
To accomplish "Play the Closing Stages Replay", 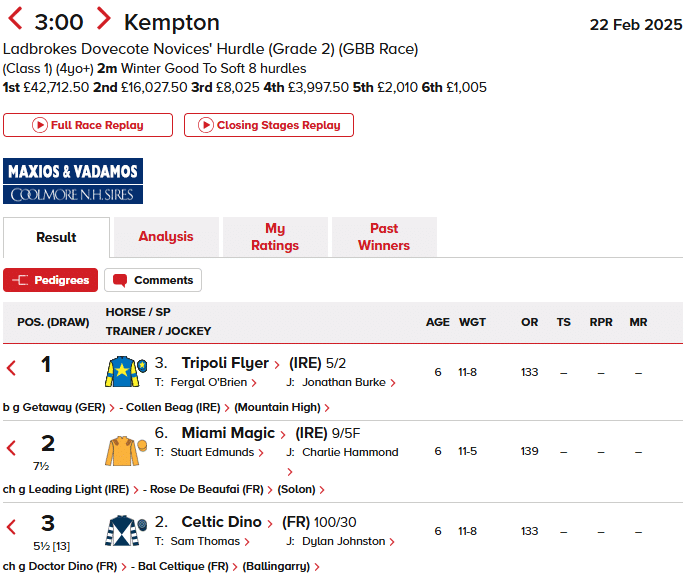I will coord(269,125).
